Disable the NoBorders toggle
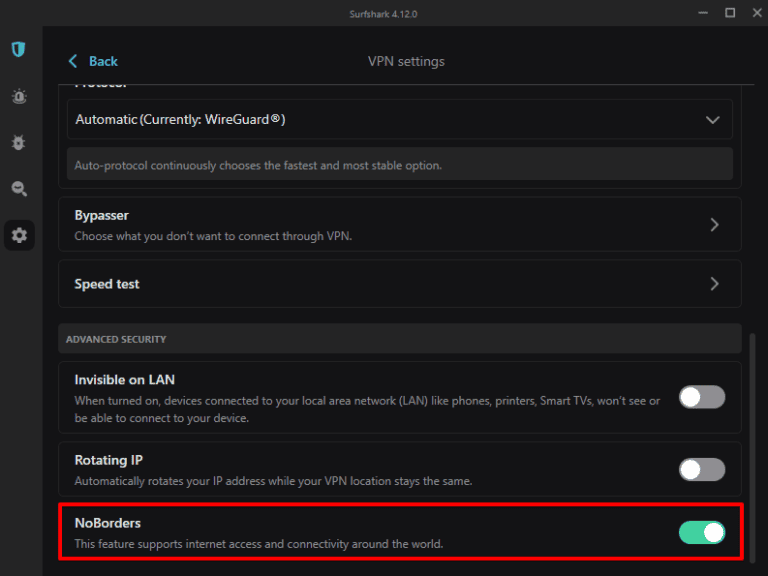Viewport: 768px width, 576px height. tap(702, 532)
